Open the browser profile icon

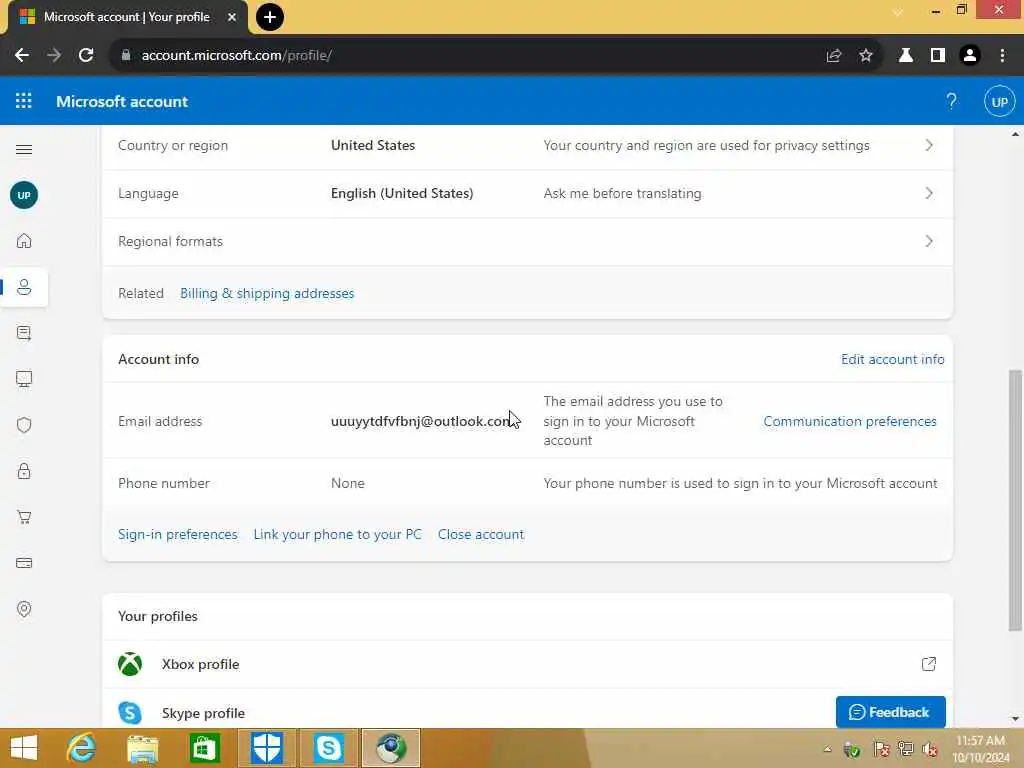pos(970,56)
